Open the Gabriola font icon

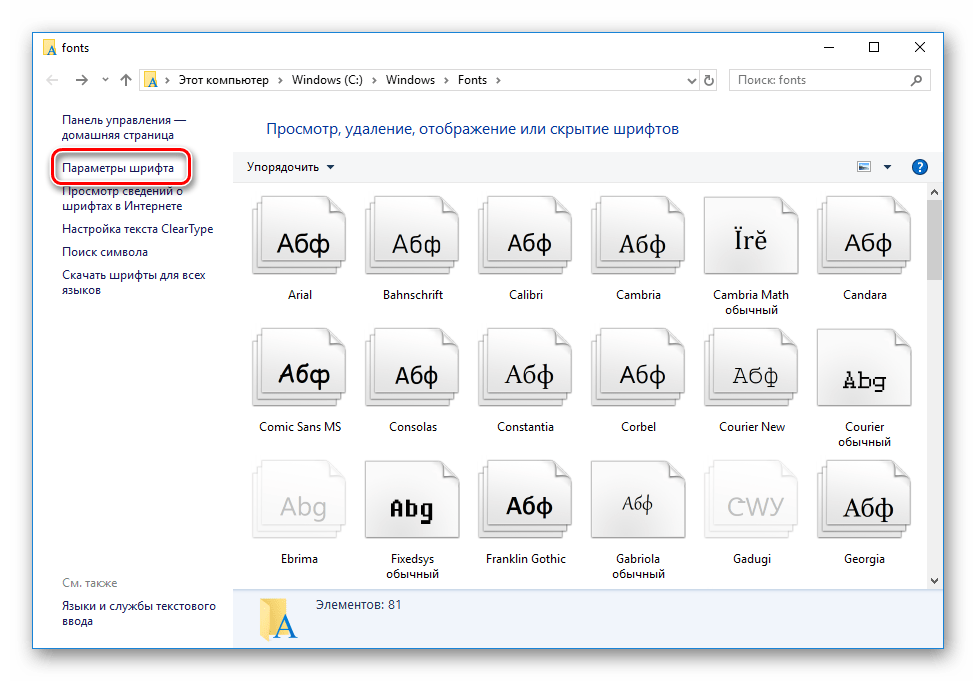639,505
